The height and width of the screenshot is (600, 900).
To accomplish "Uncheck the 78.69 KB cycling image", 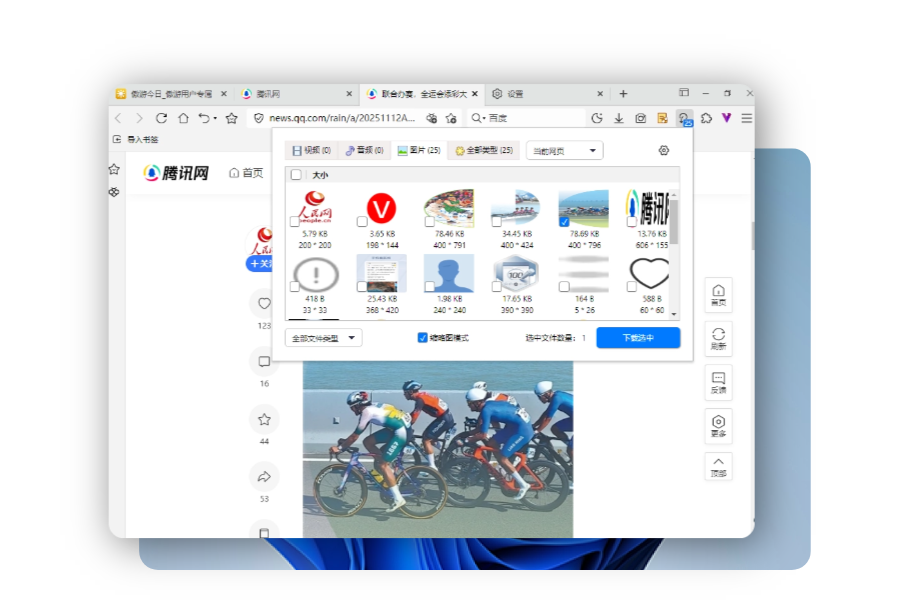I will point(564,222).
